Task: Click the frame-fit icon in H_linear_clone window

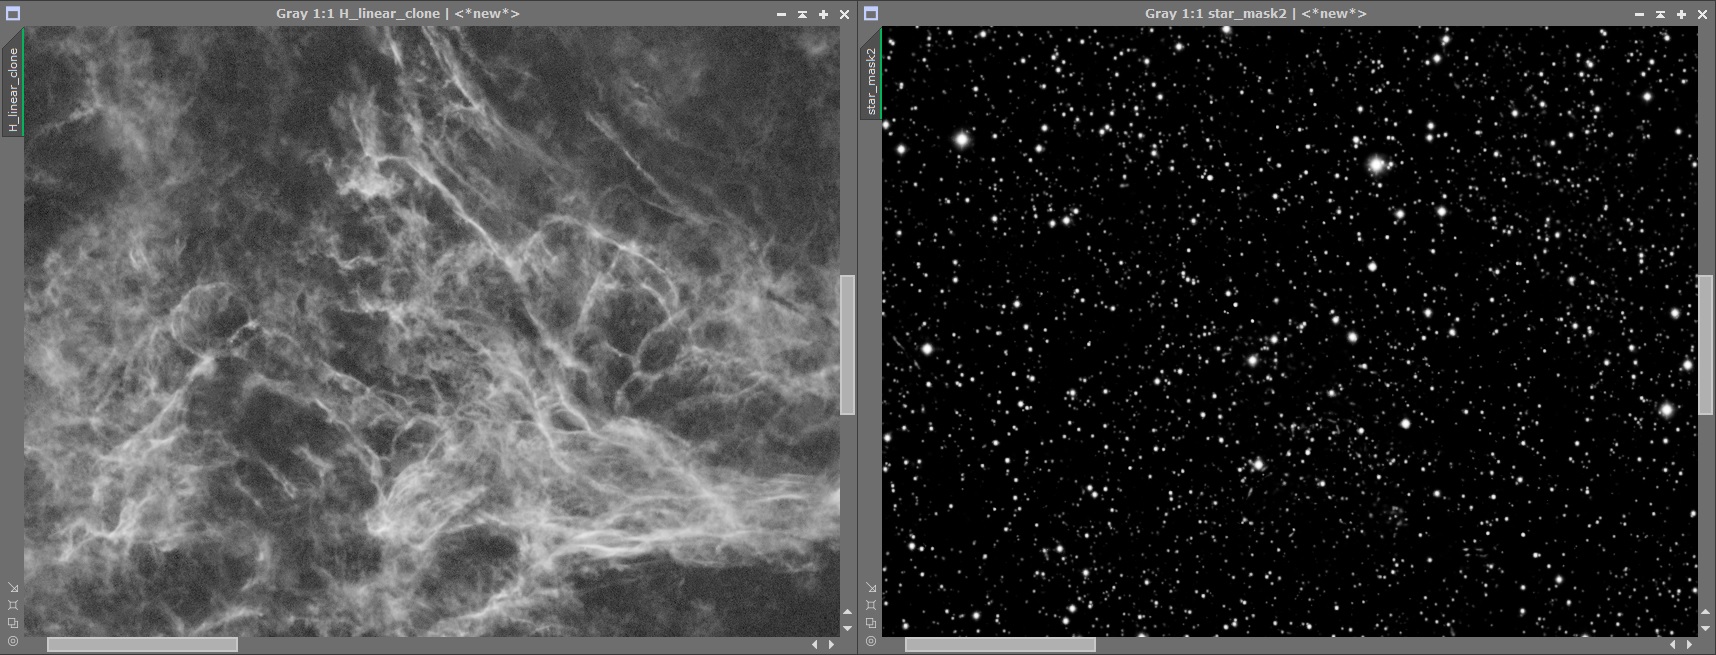Action: pos(13,605)
